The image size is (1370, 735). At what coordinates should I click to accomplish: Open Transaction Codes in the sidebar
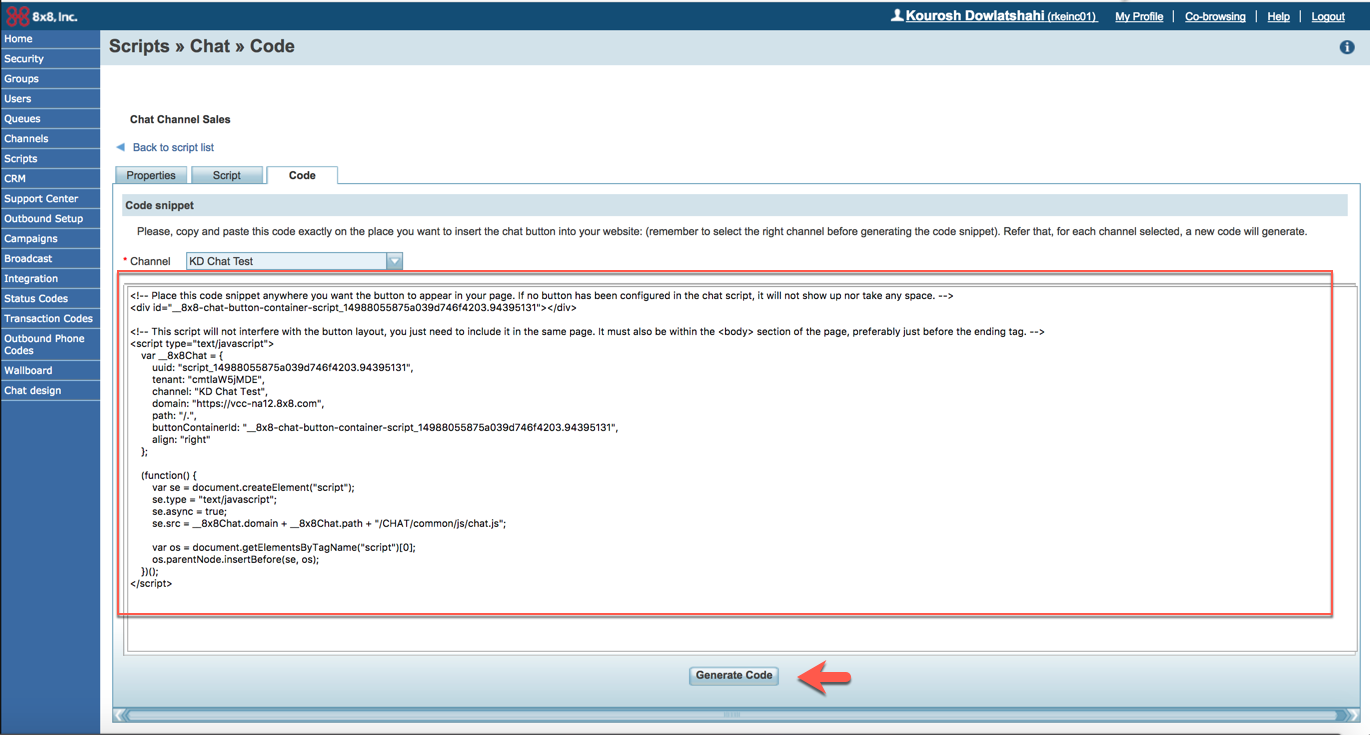(50, 319)
